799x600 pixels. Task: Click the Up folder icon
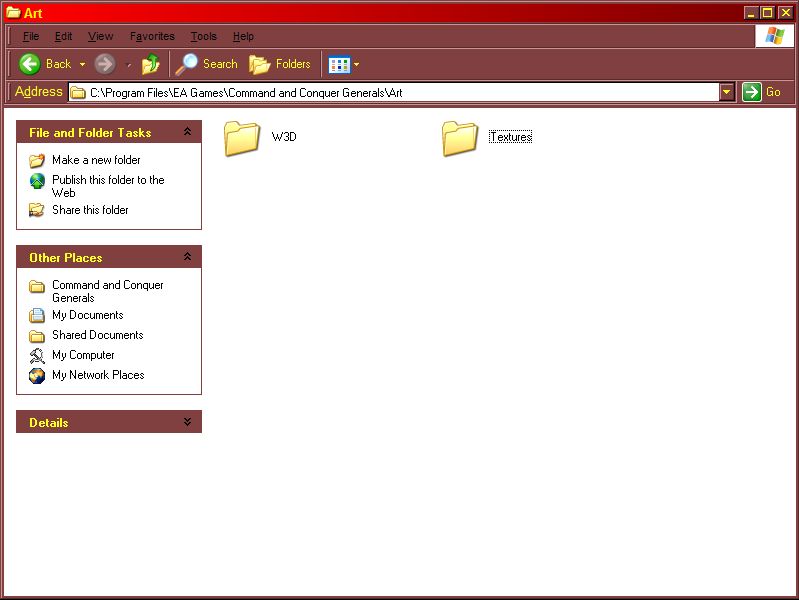point(150,65)
